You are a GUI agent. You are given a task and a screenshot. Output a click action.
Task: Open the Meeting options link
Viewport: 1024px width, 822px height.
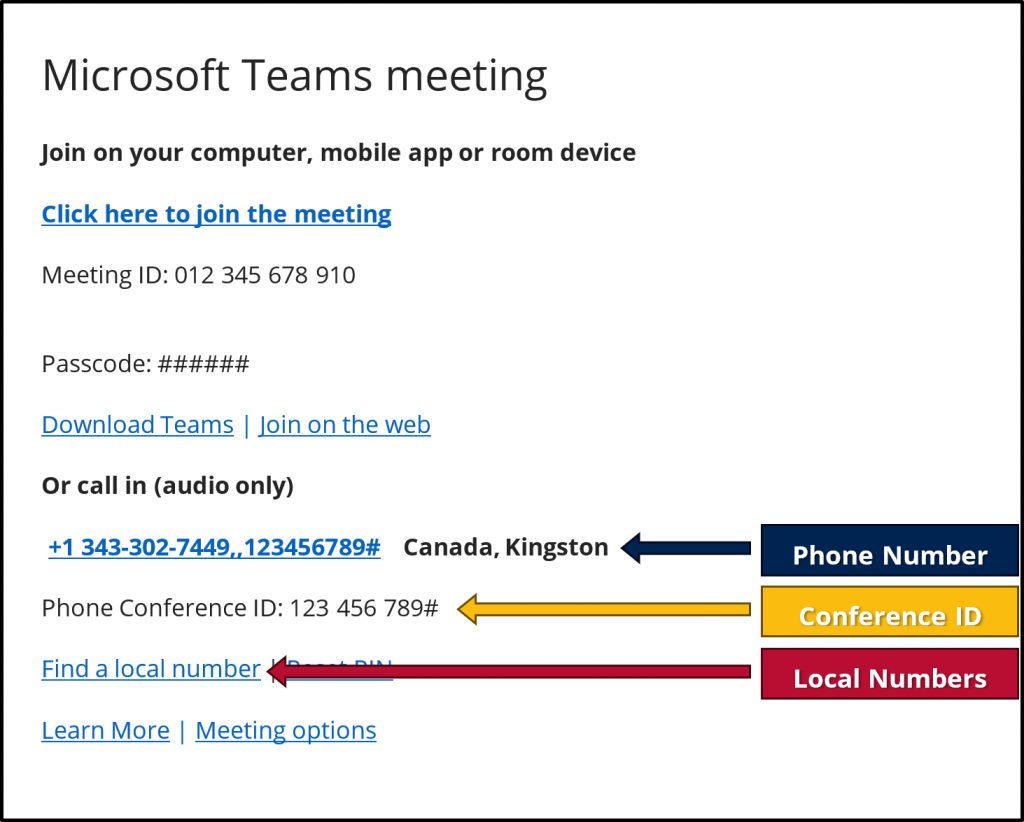285,730
